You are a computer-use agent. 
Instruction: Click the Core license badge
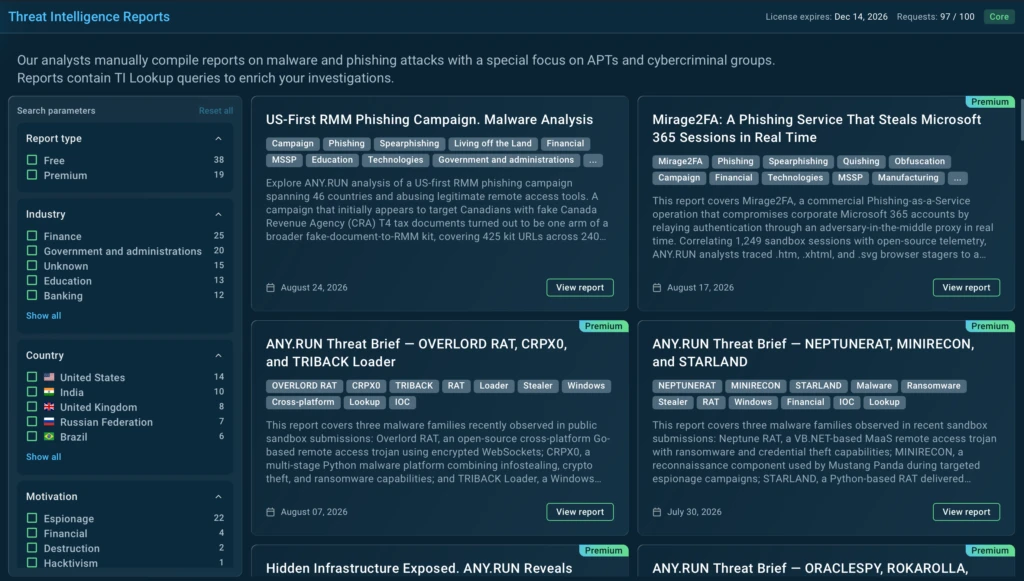click(x=999, y=17)
